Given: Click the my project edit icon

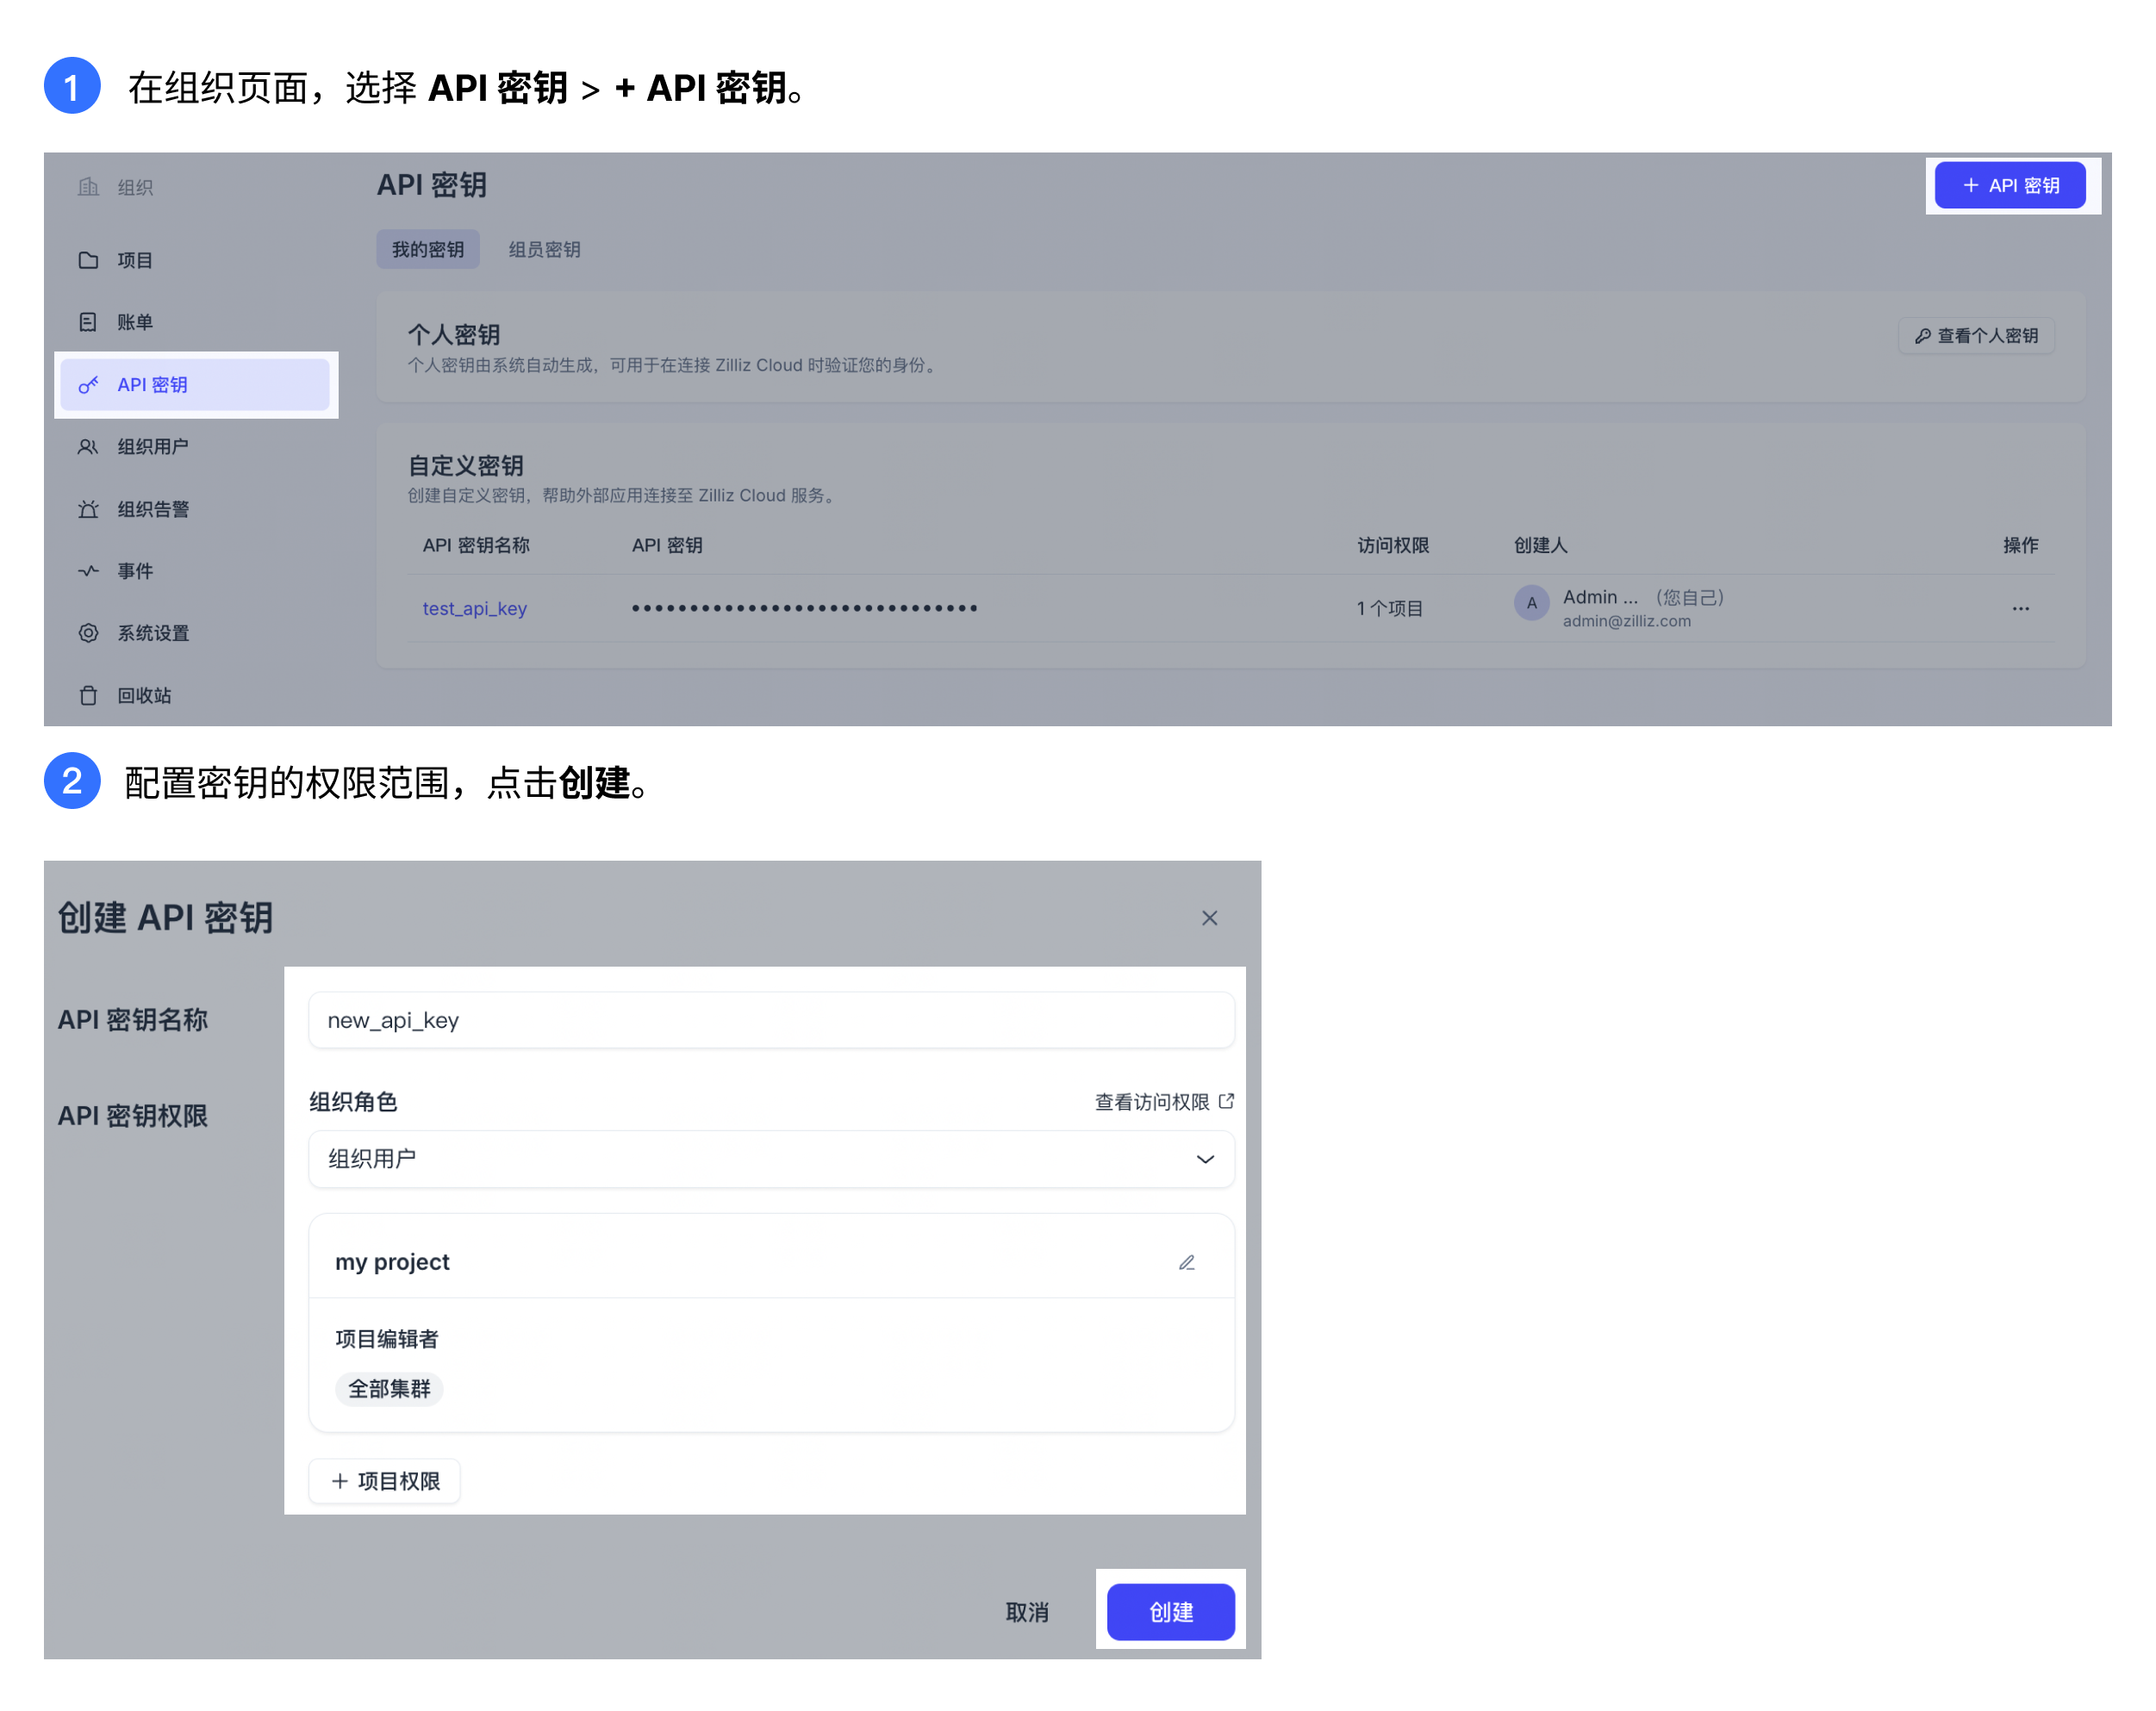Looking at the screenshot, I should (1188, 1260).
